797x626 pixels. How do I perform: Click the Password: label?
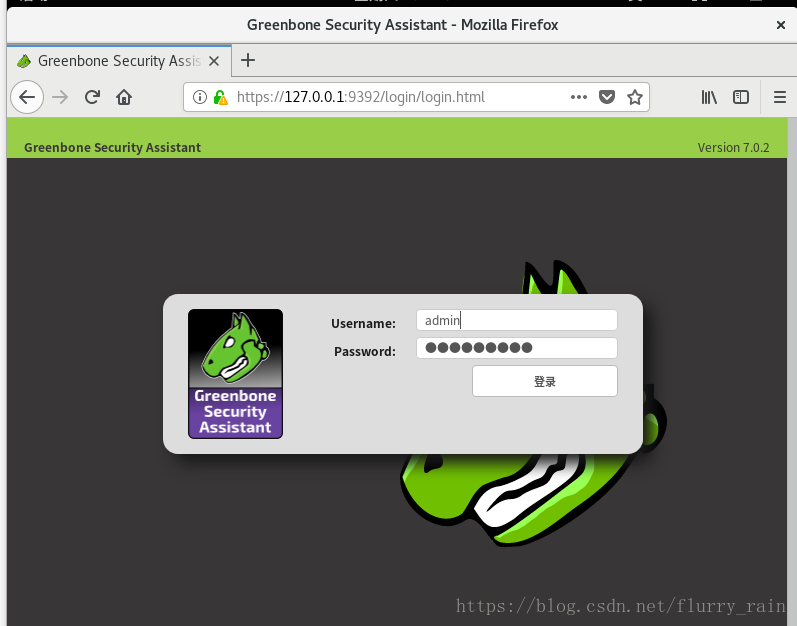point(364,351)
